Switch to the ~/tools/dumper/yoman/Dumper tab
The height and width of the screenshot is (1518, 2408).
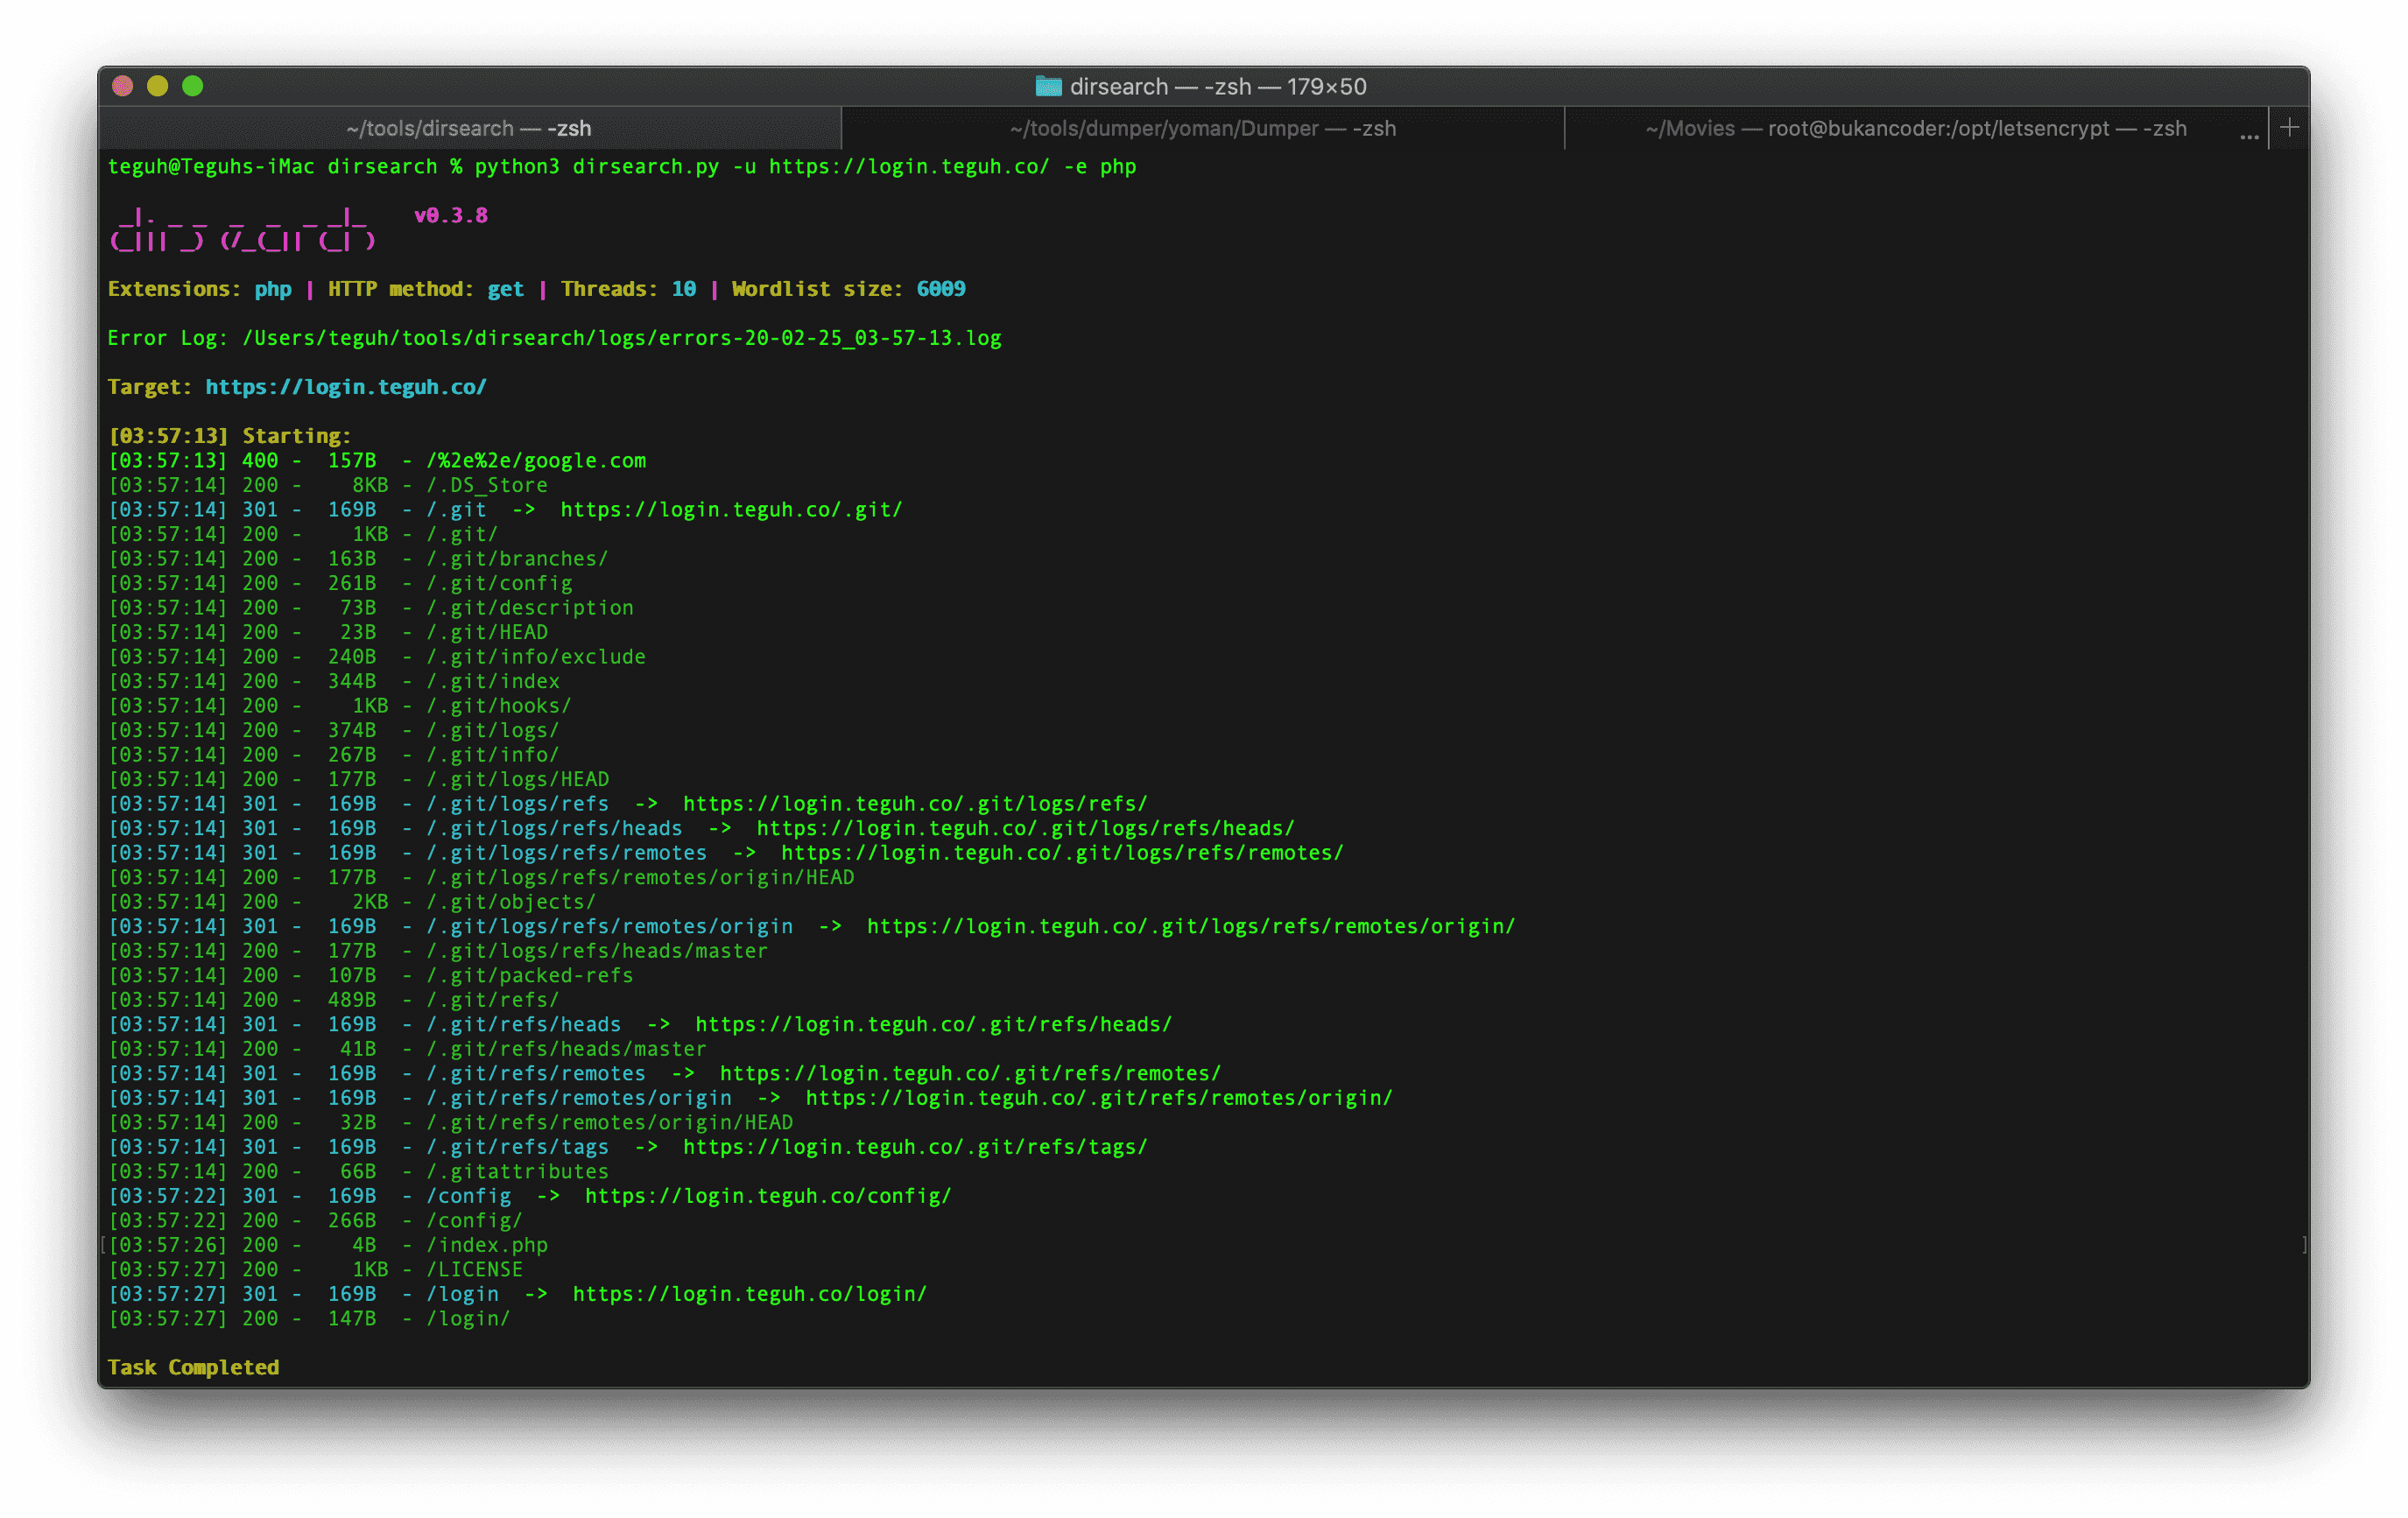[x=1202, y=129]
